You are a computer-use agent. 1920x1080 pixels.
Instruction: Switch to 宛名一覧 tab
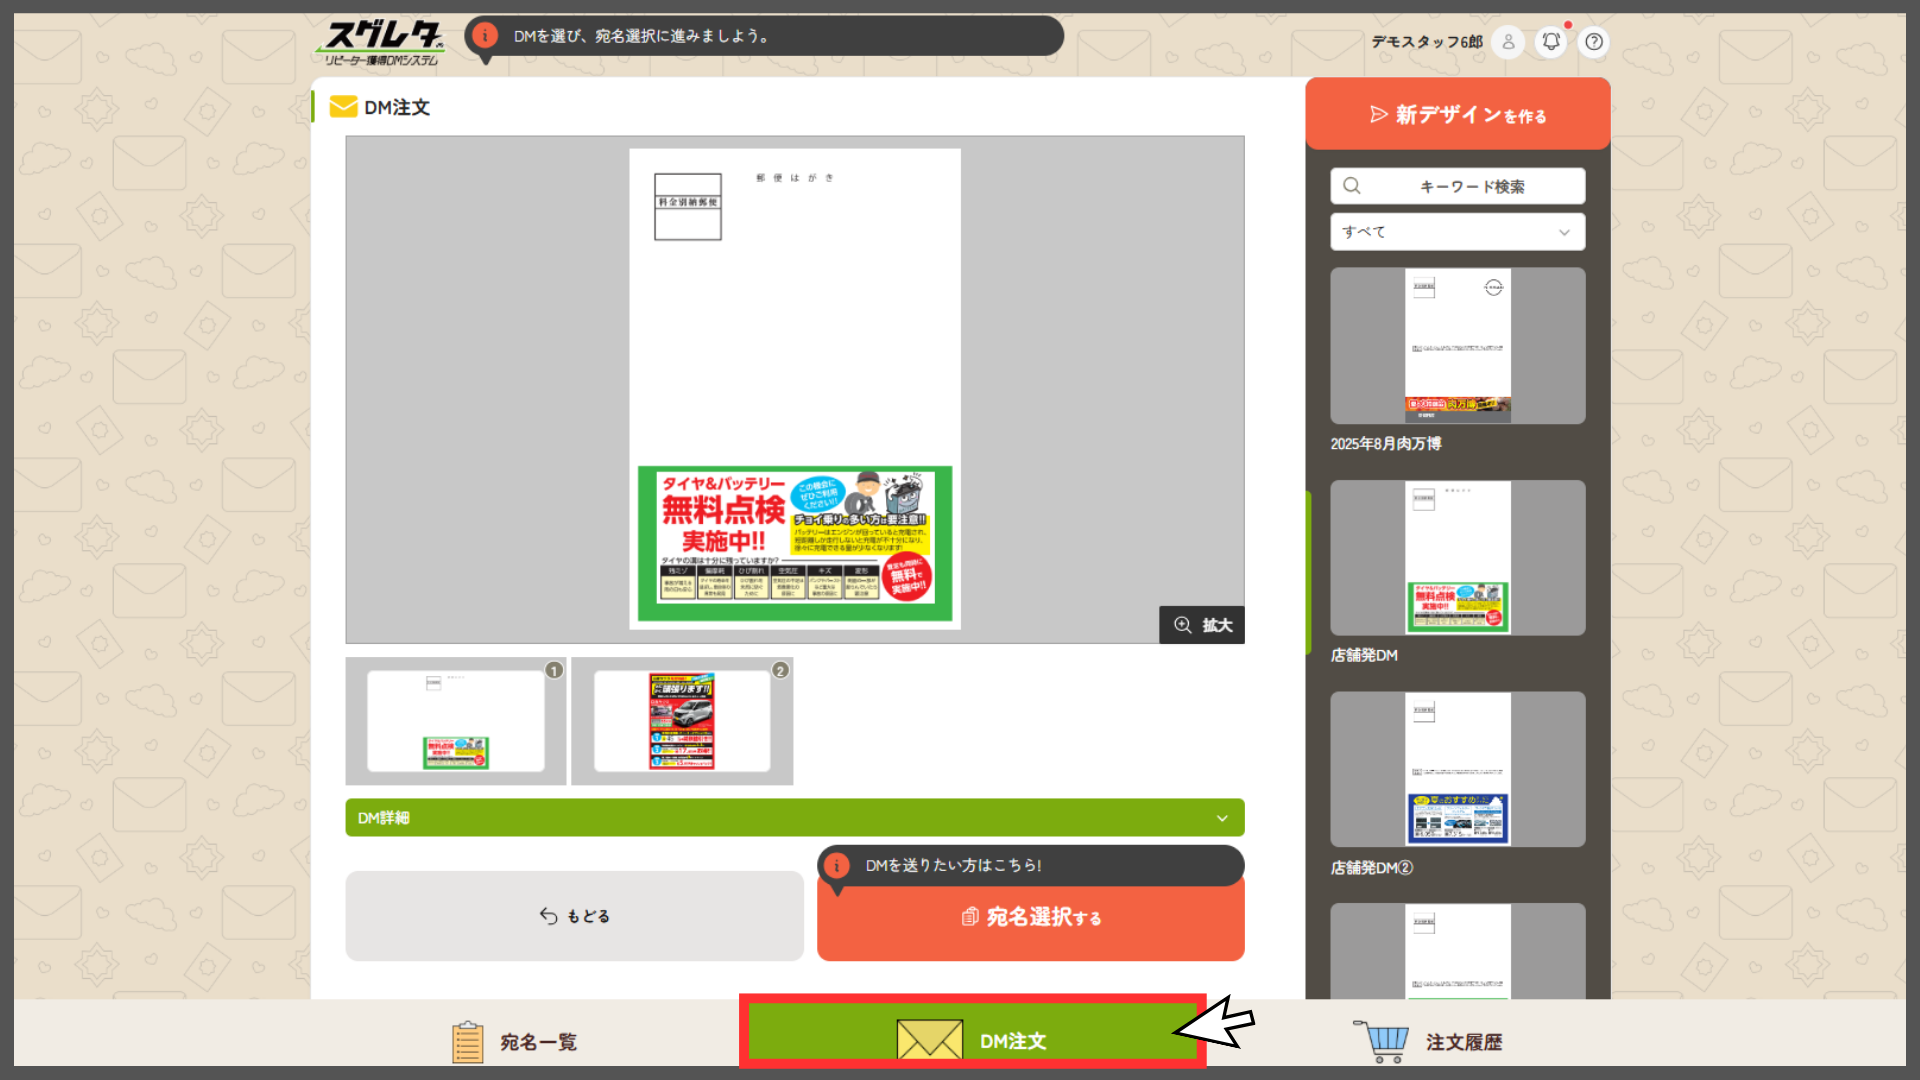[x=514, y=1042]
